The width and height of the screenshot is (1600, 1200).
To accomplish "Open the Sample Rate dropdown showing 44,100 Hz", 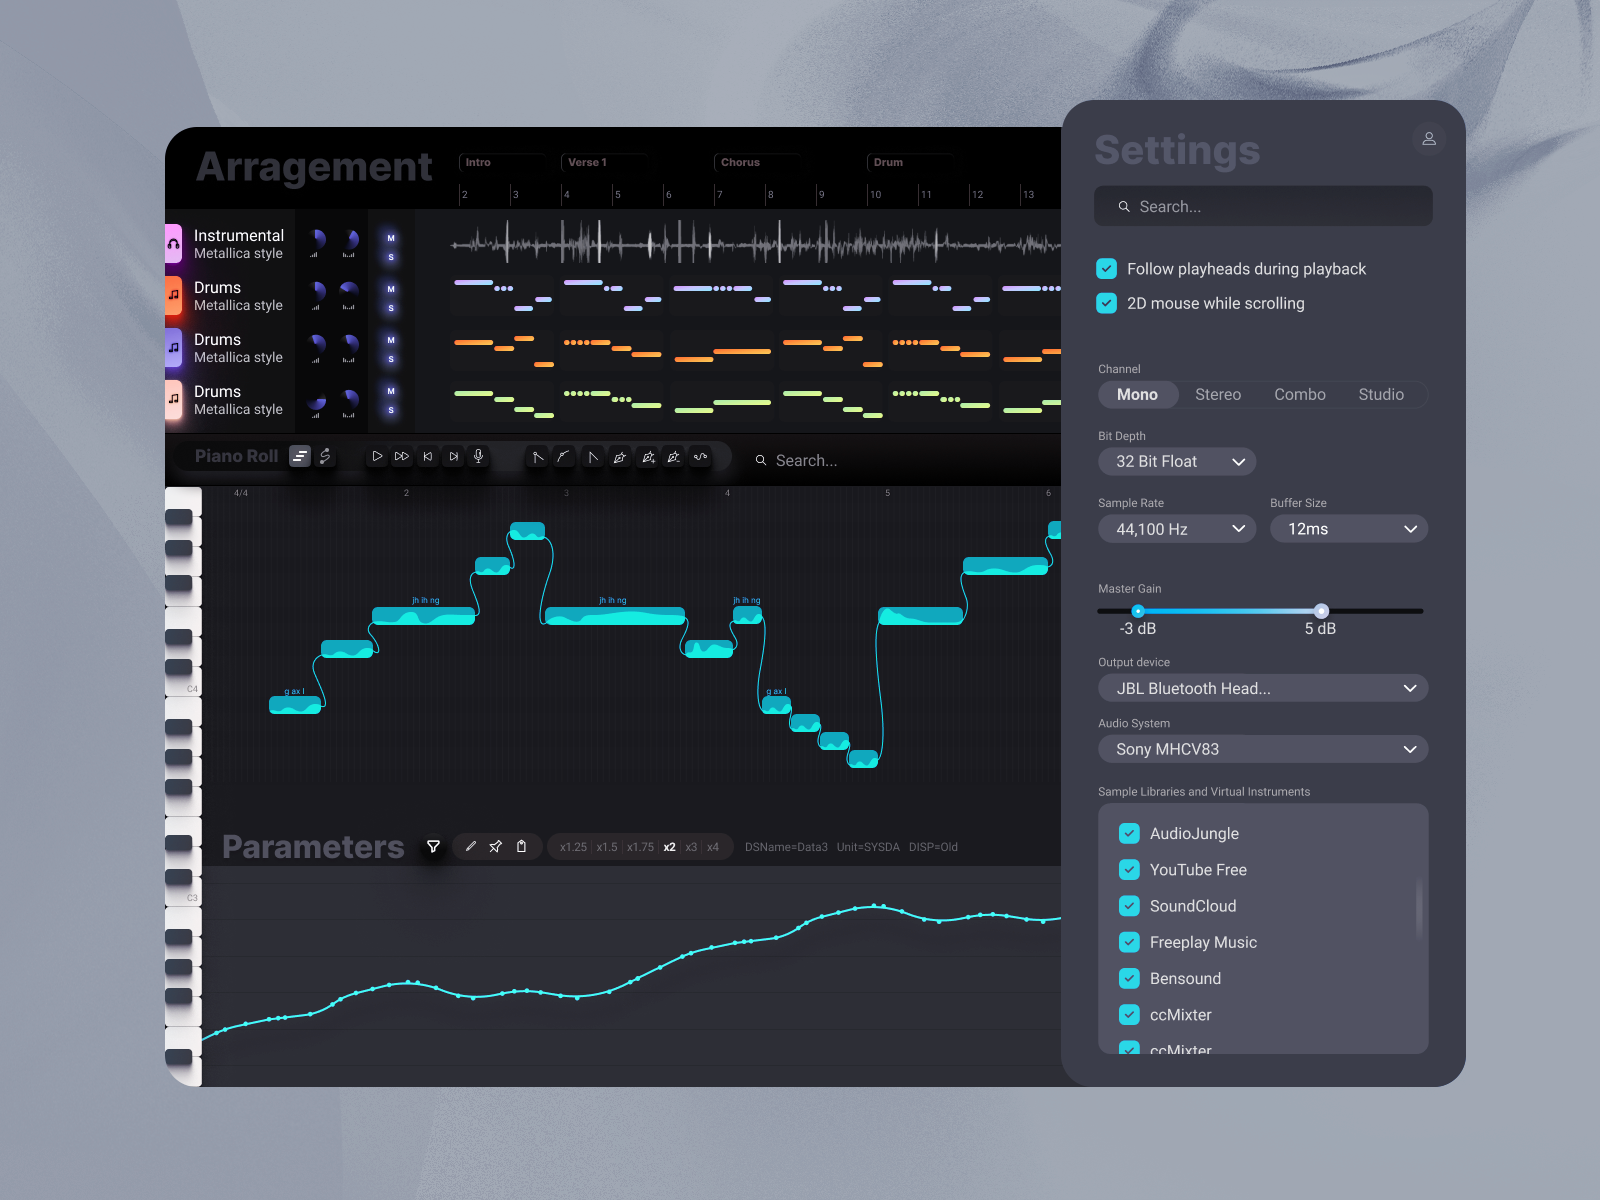I will pos(1177,529).
